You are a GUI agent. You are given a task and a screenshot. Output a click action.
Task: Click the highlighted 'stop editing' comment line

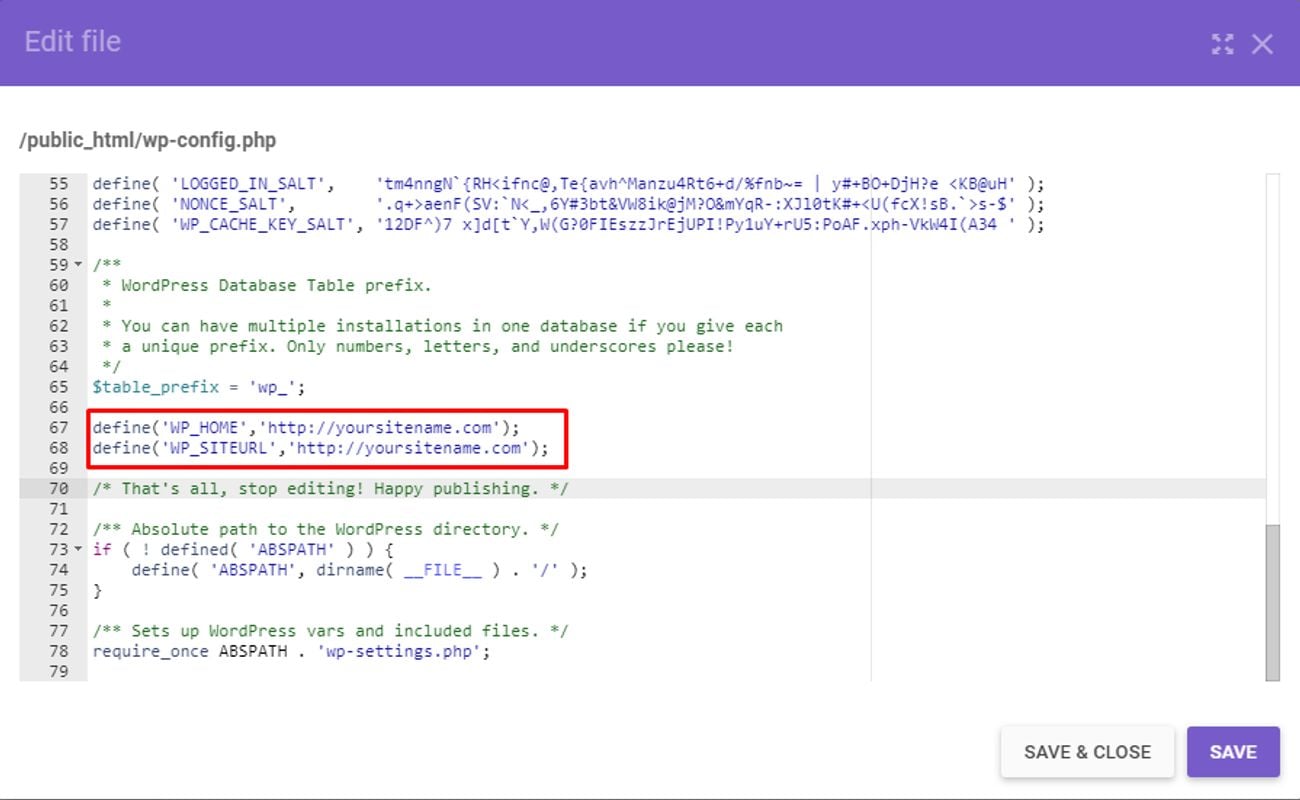click(x=330, y=488)
